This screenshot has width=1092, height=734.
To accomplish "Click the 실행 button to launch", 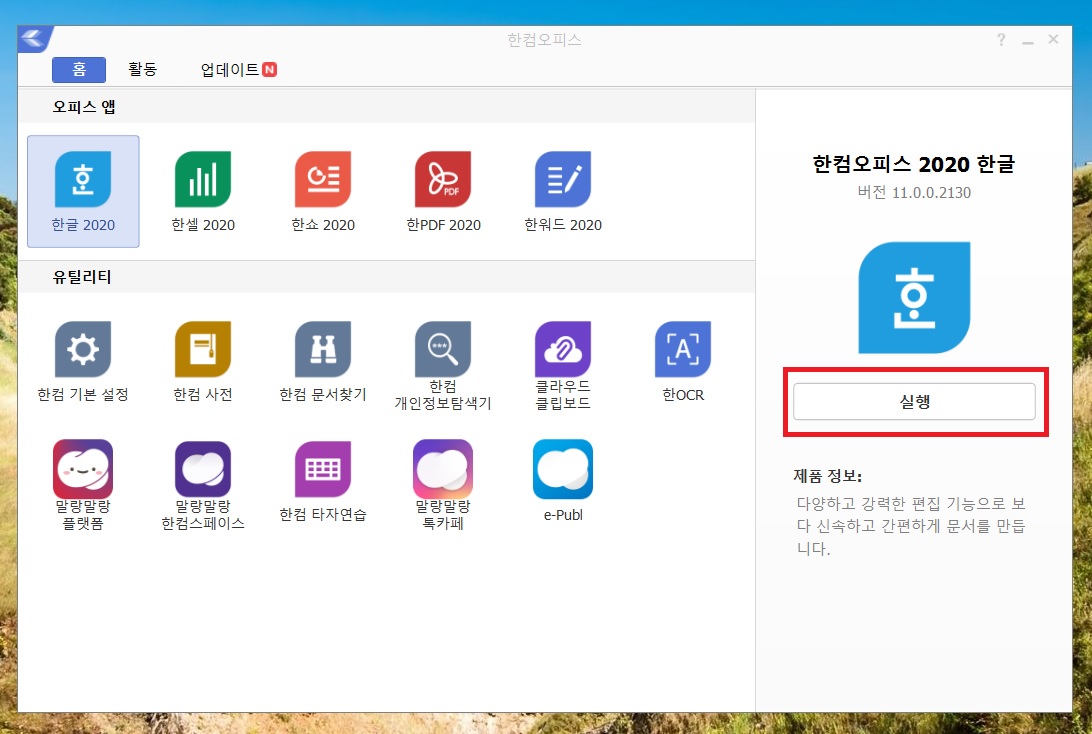I will point(914,402).
